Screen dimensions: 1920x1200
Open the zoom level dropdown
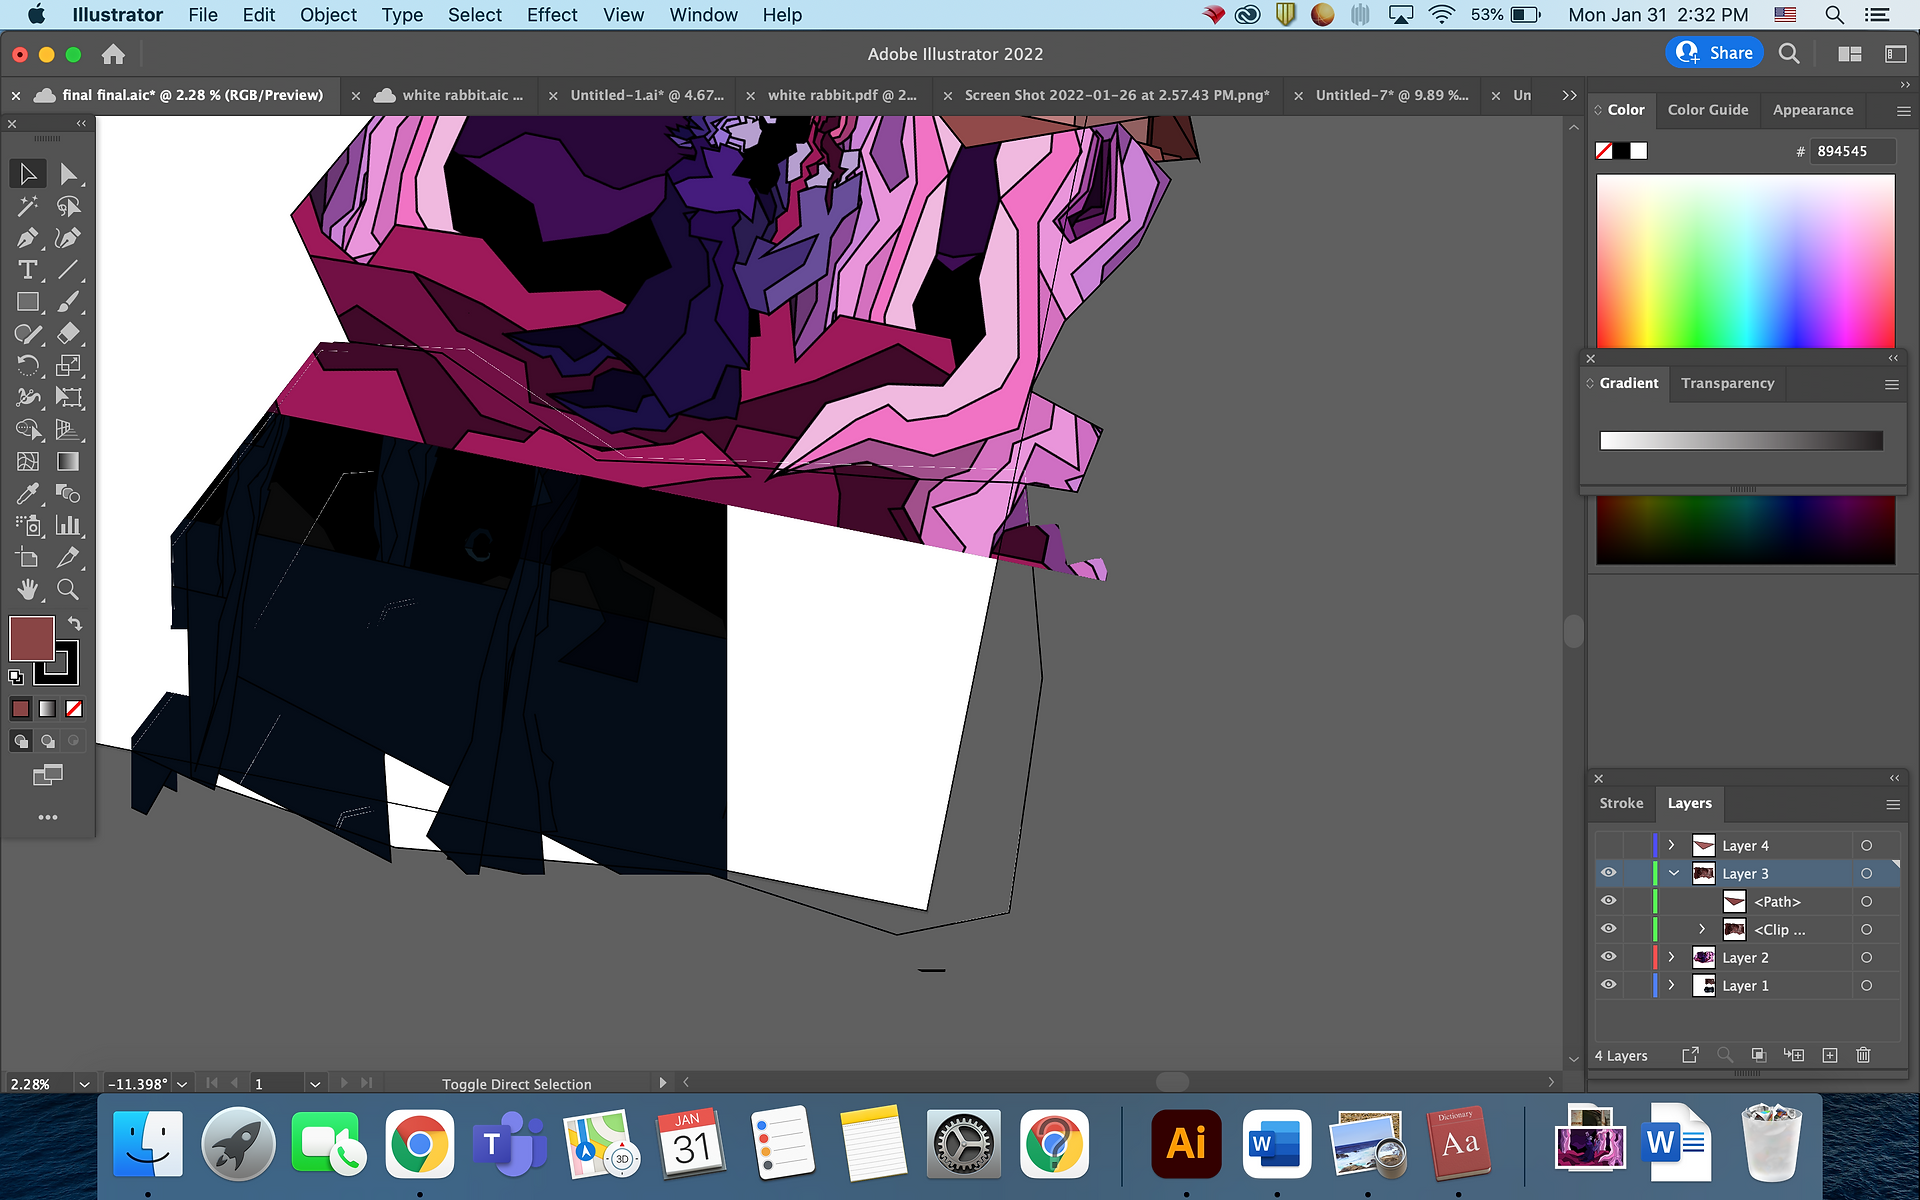coord(84,1083)
